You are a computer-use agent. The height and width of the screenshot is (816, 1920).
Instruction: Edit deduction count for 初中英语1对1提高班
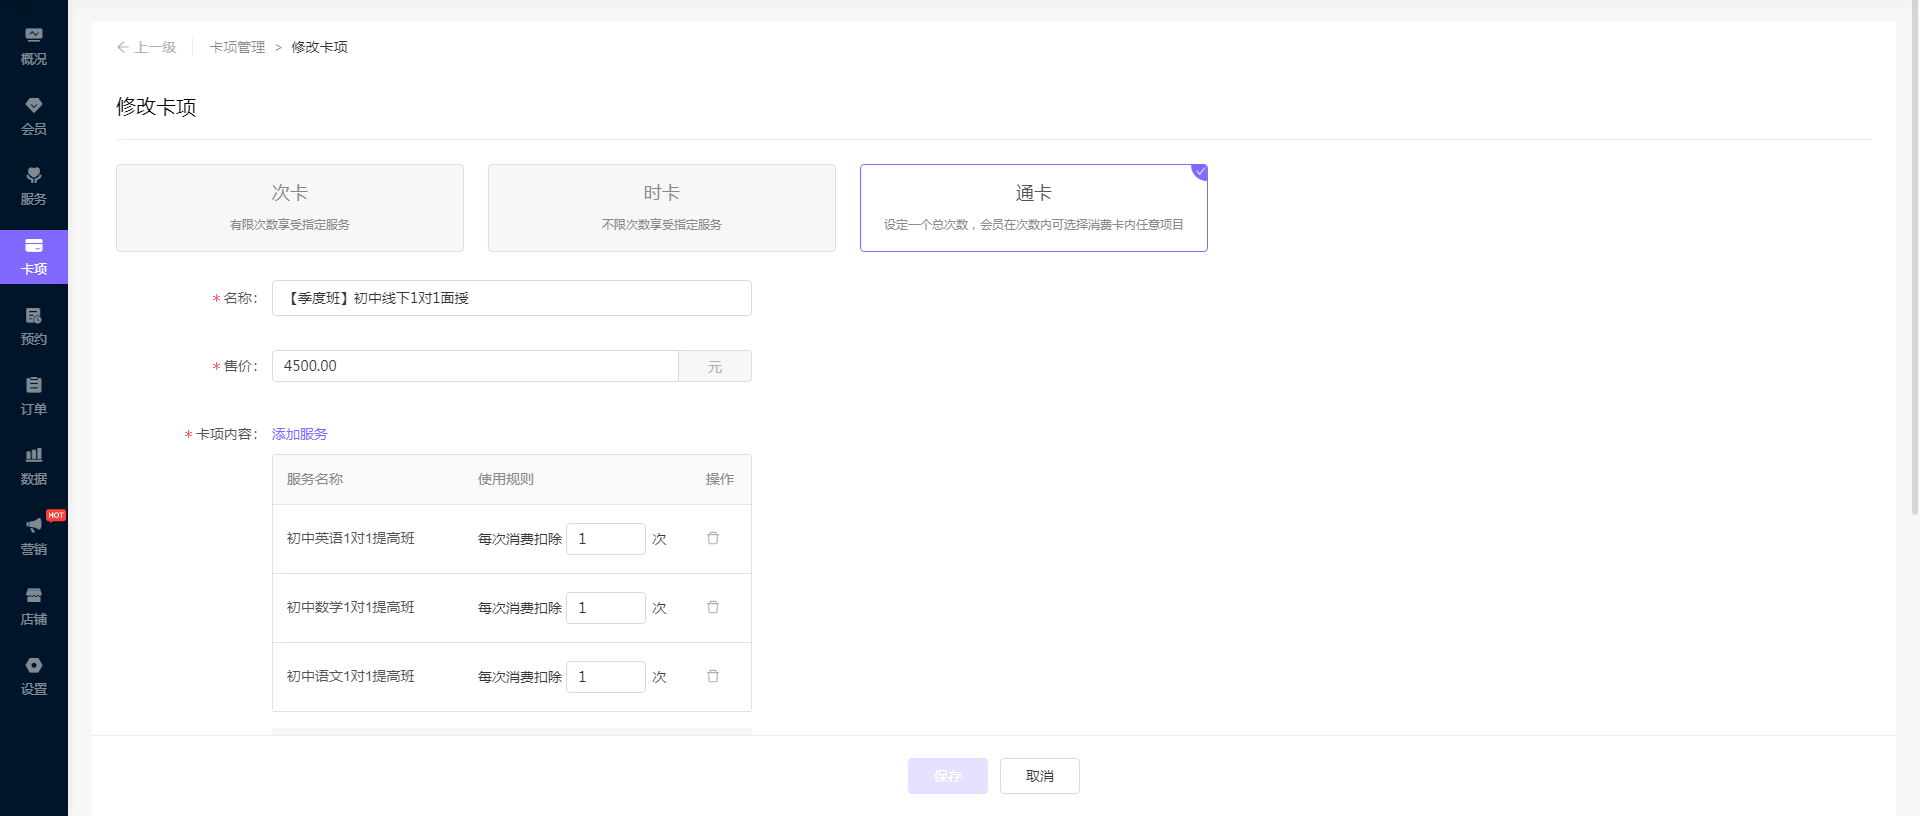pos(606,539)
